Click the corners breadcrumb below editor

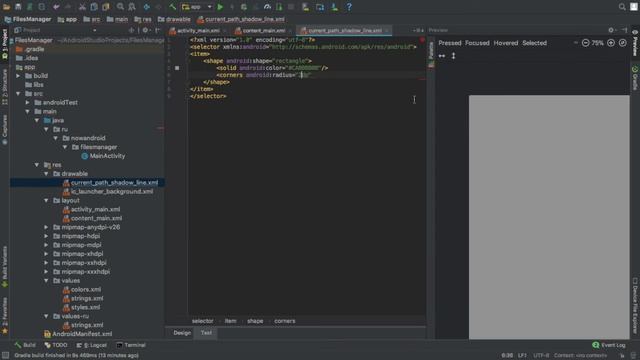click(284, 321)
